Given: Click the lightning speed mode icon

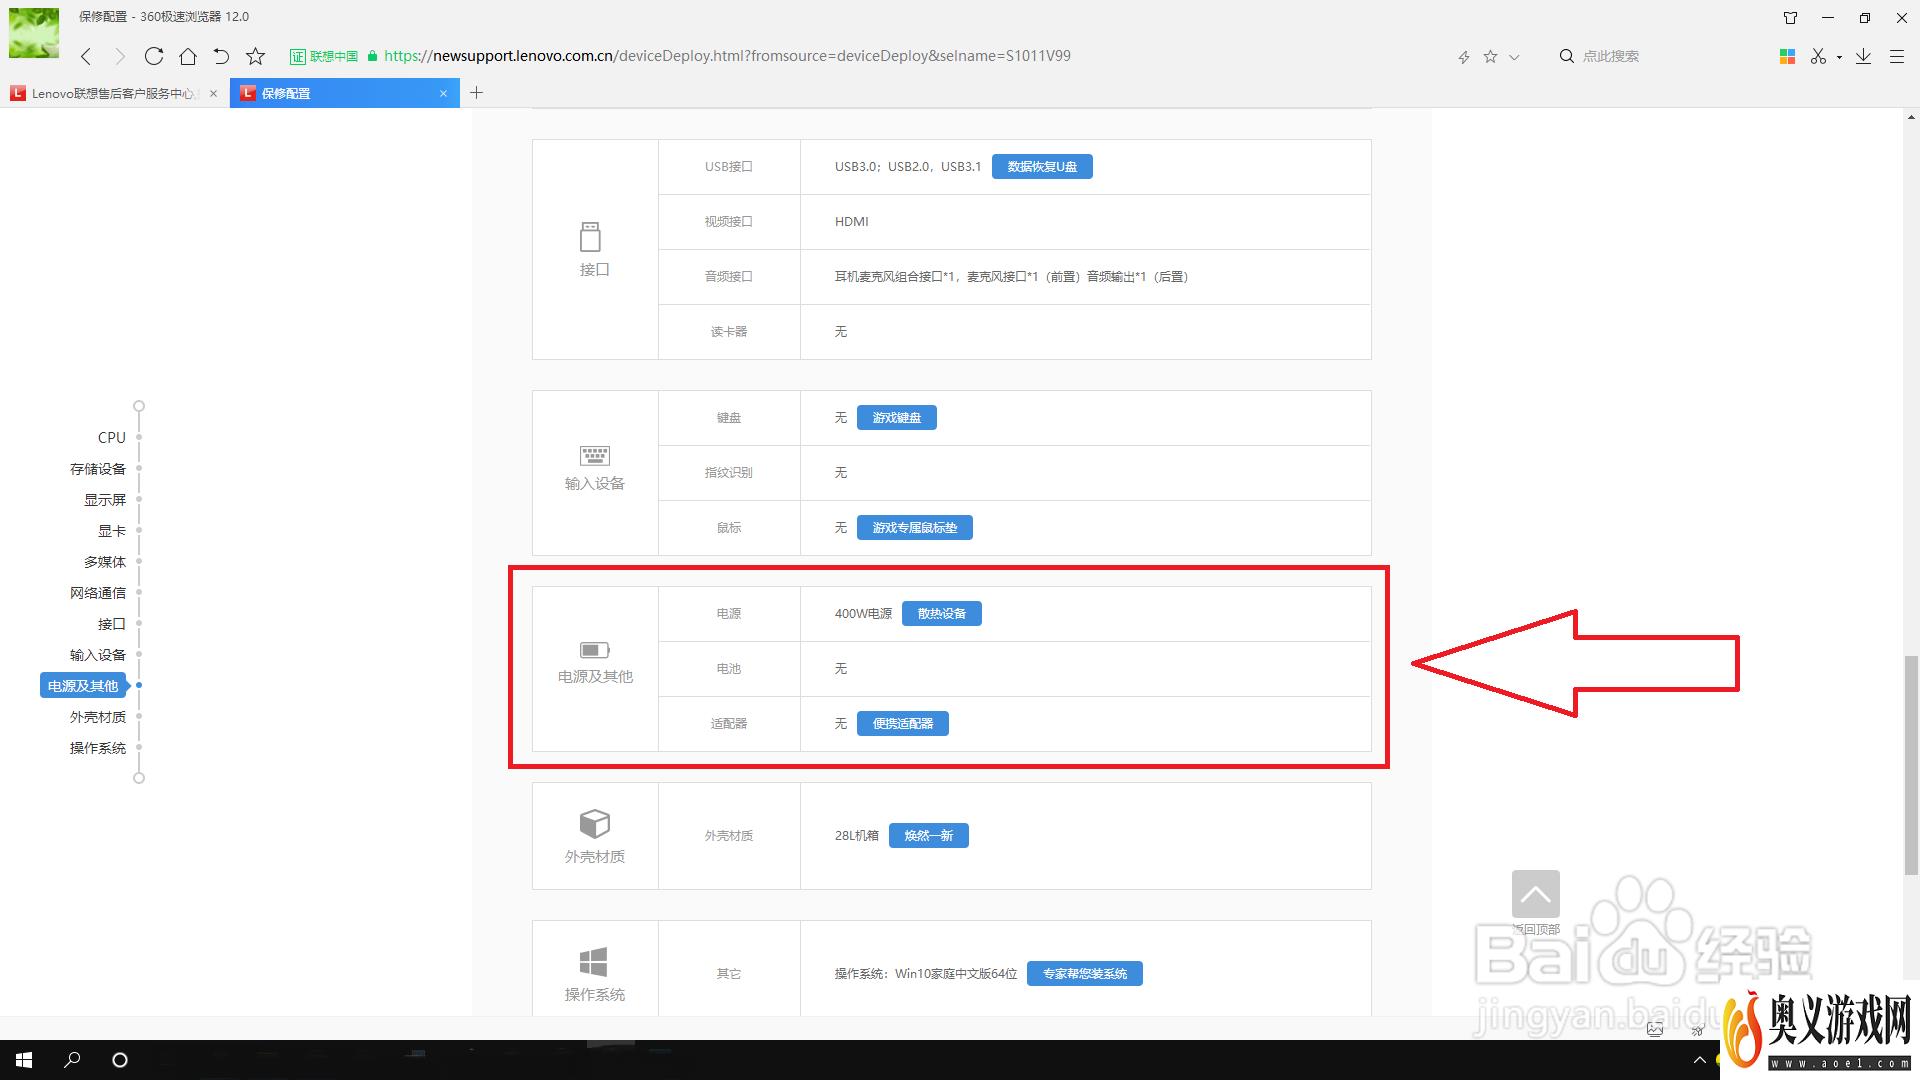Looking at the screenshot, I should point(1463,57).
